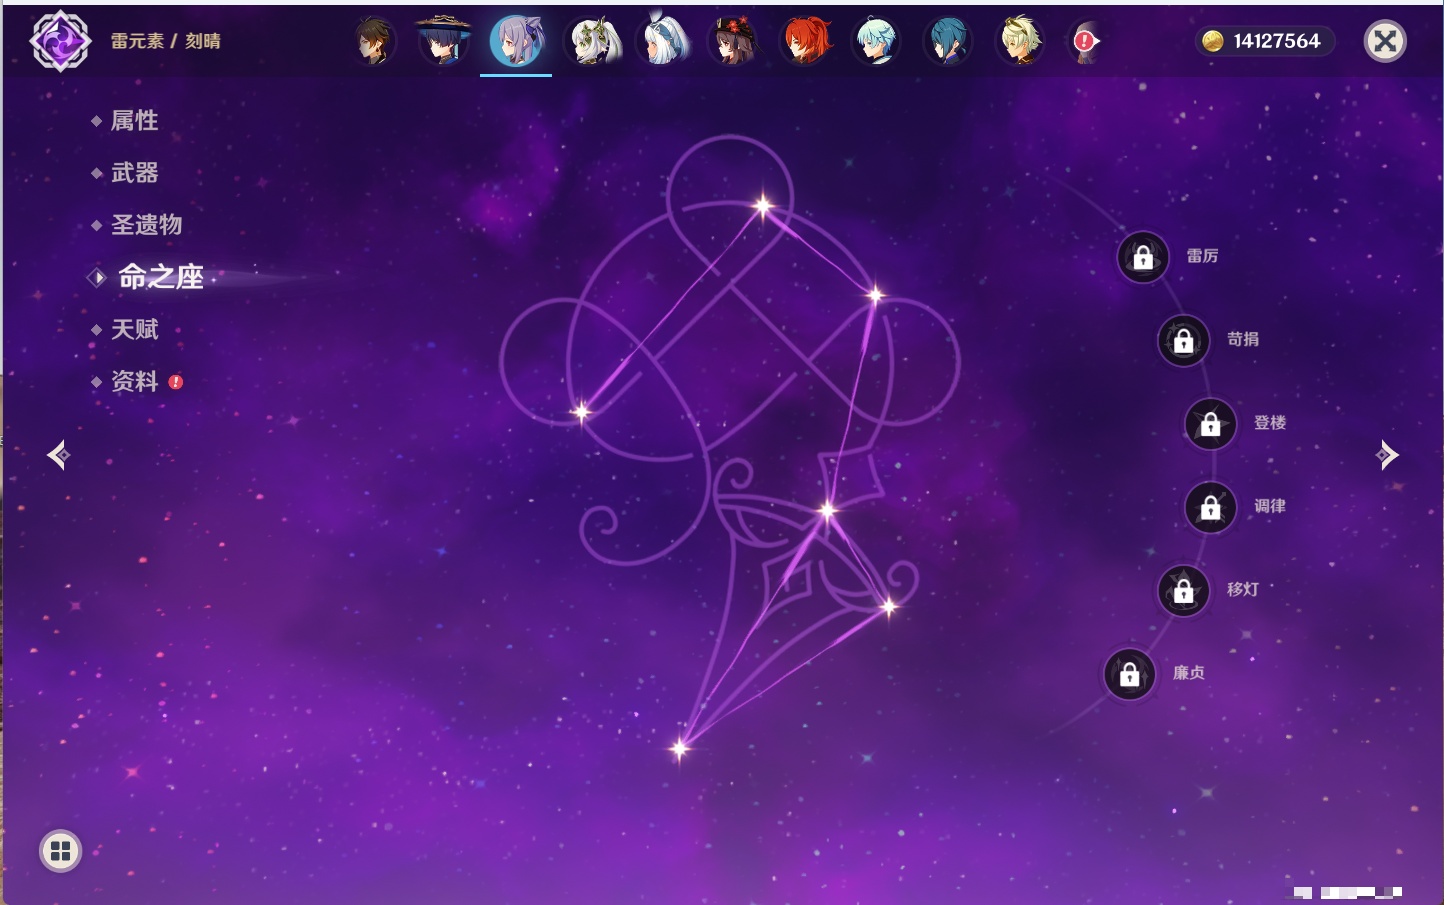Screen dimensions: 1444x905
Task: Open the four-square grid view button
Action: [x=60, y=851]
